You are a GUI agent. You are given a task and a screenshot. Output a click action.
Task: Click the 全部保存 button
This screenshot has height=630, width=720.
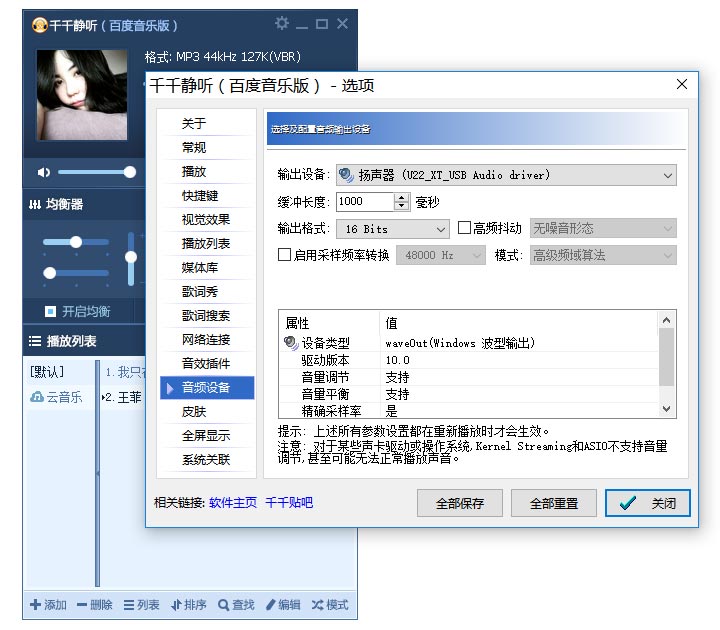click(x=460, y=503)
